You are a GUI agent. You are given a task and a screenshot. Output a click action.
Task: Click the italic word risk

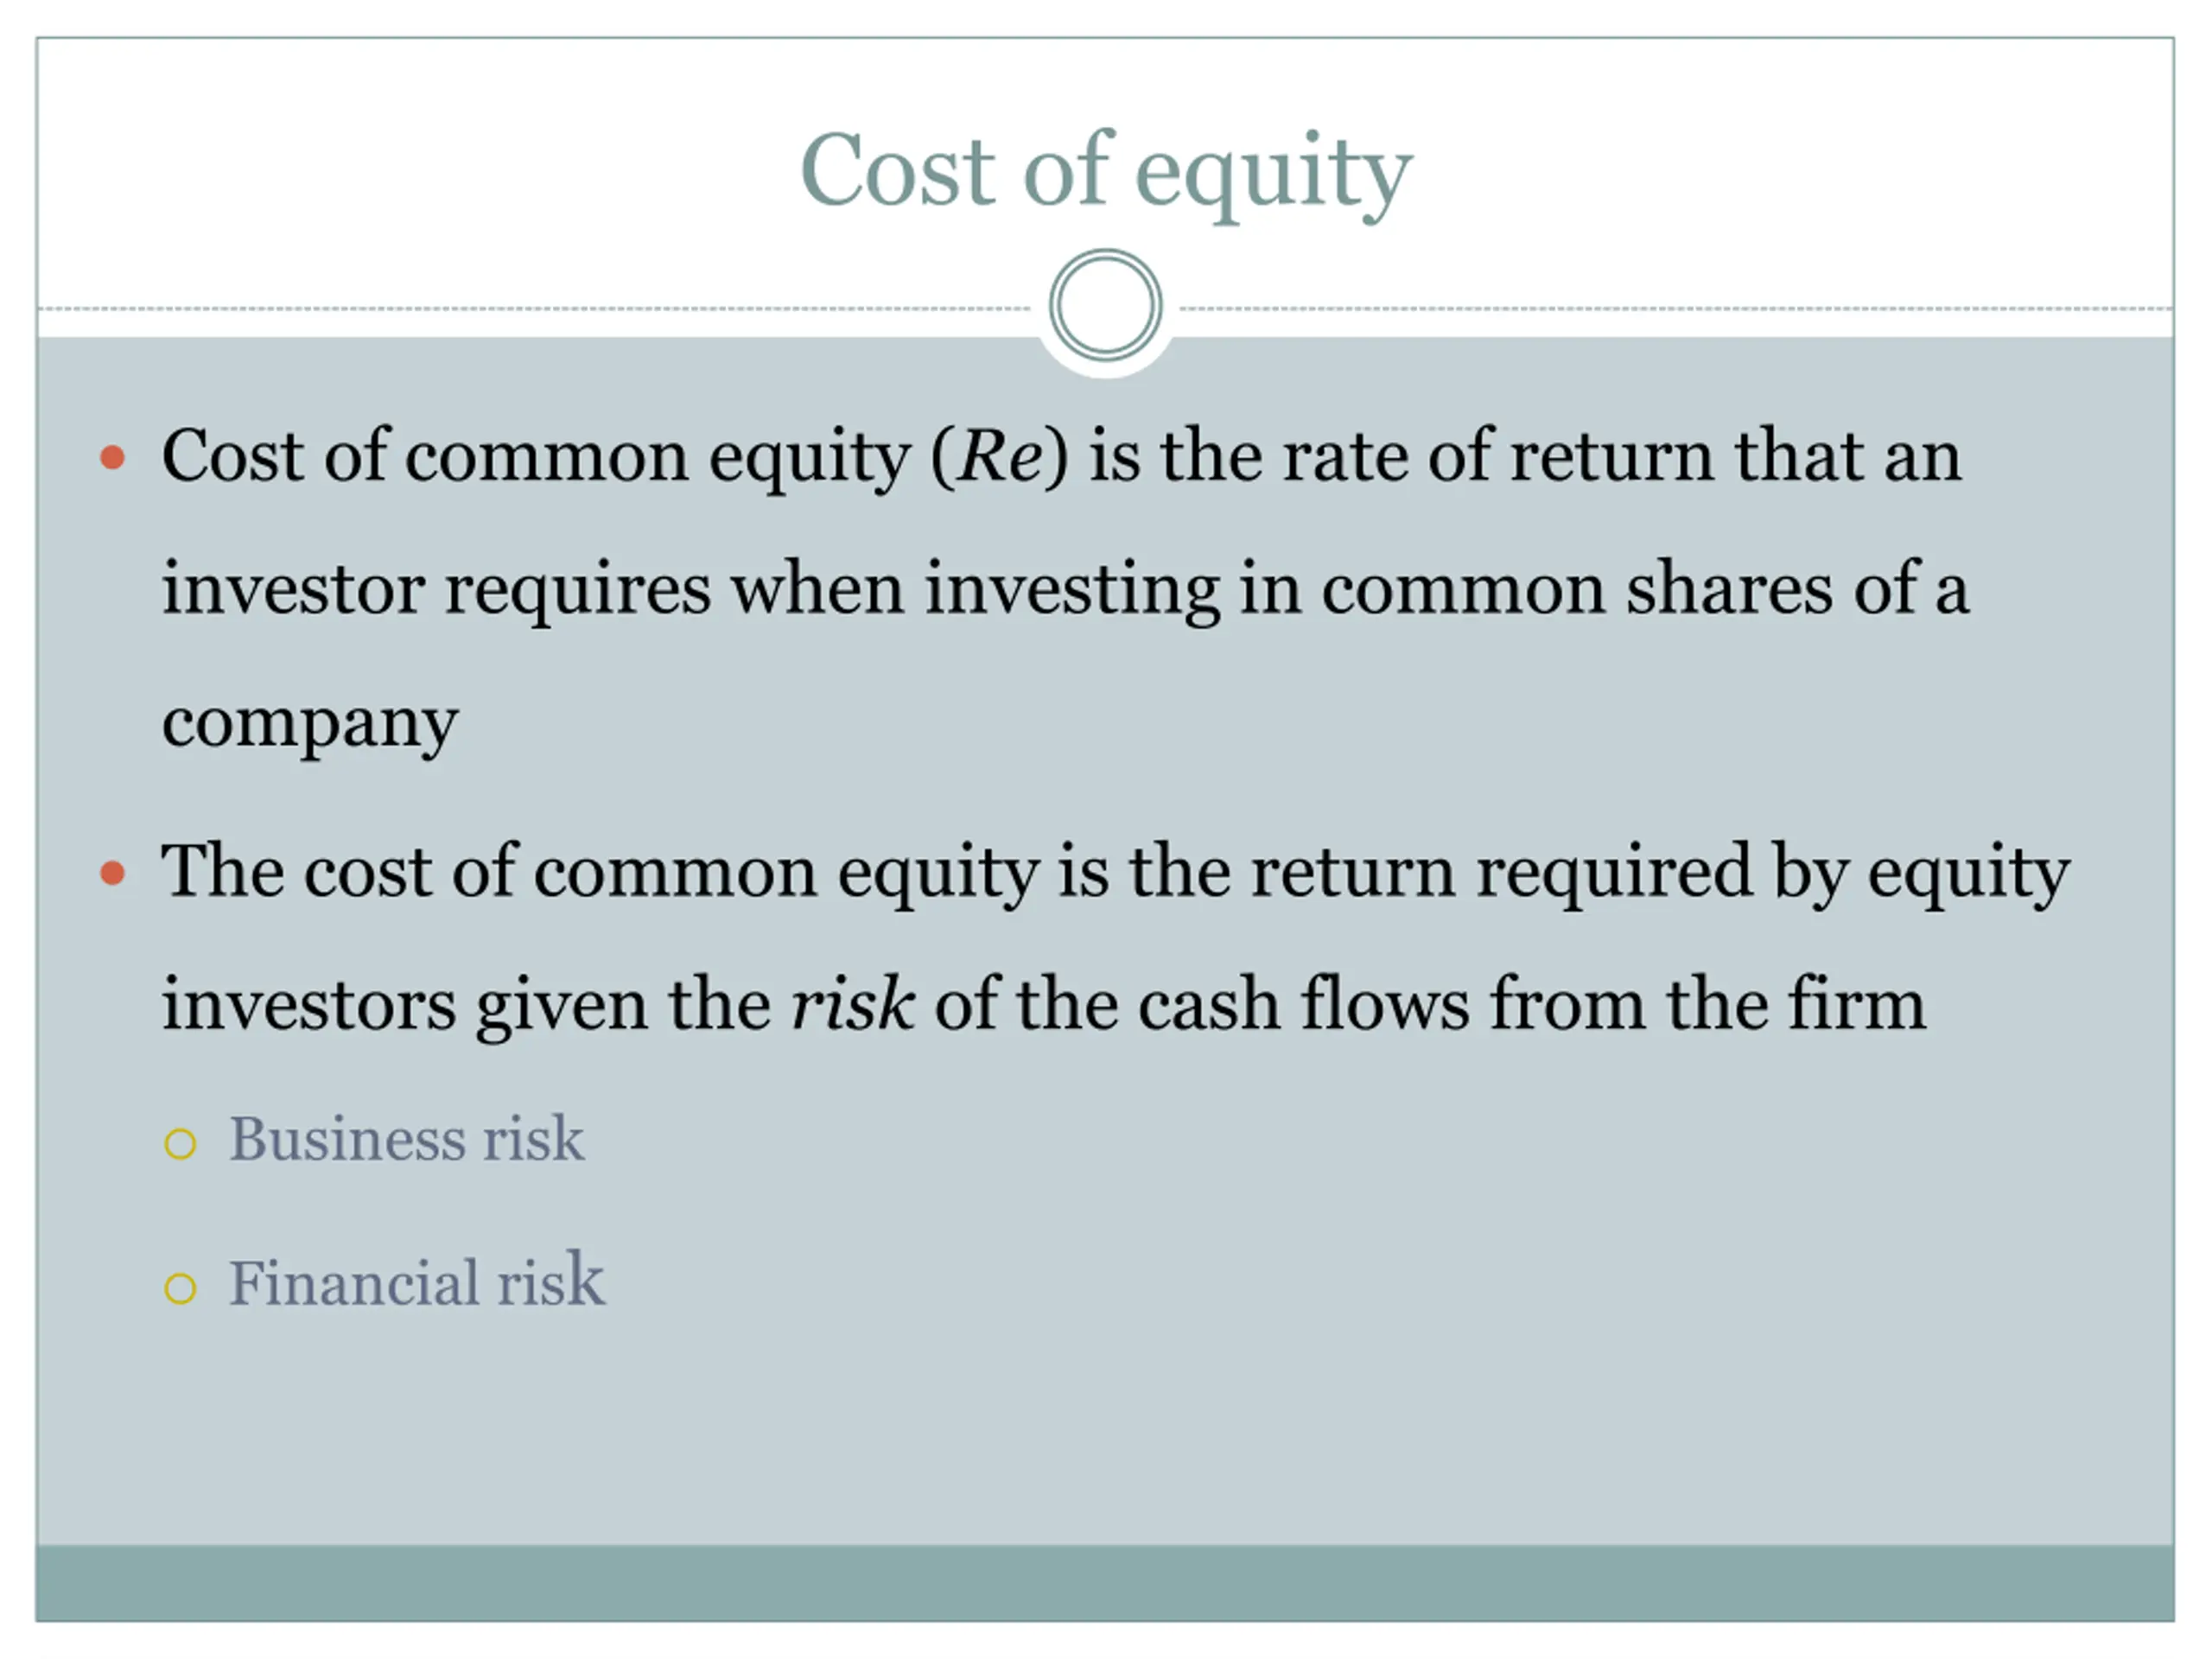point(852,1004)
